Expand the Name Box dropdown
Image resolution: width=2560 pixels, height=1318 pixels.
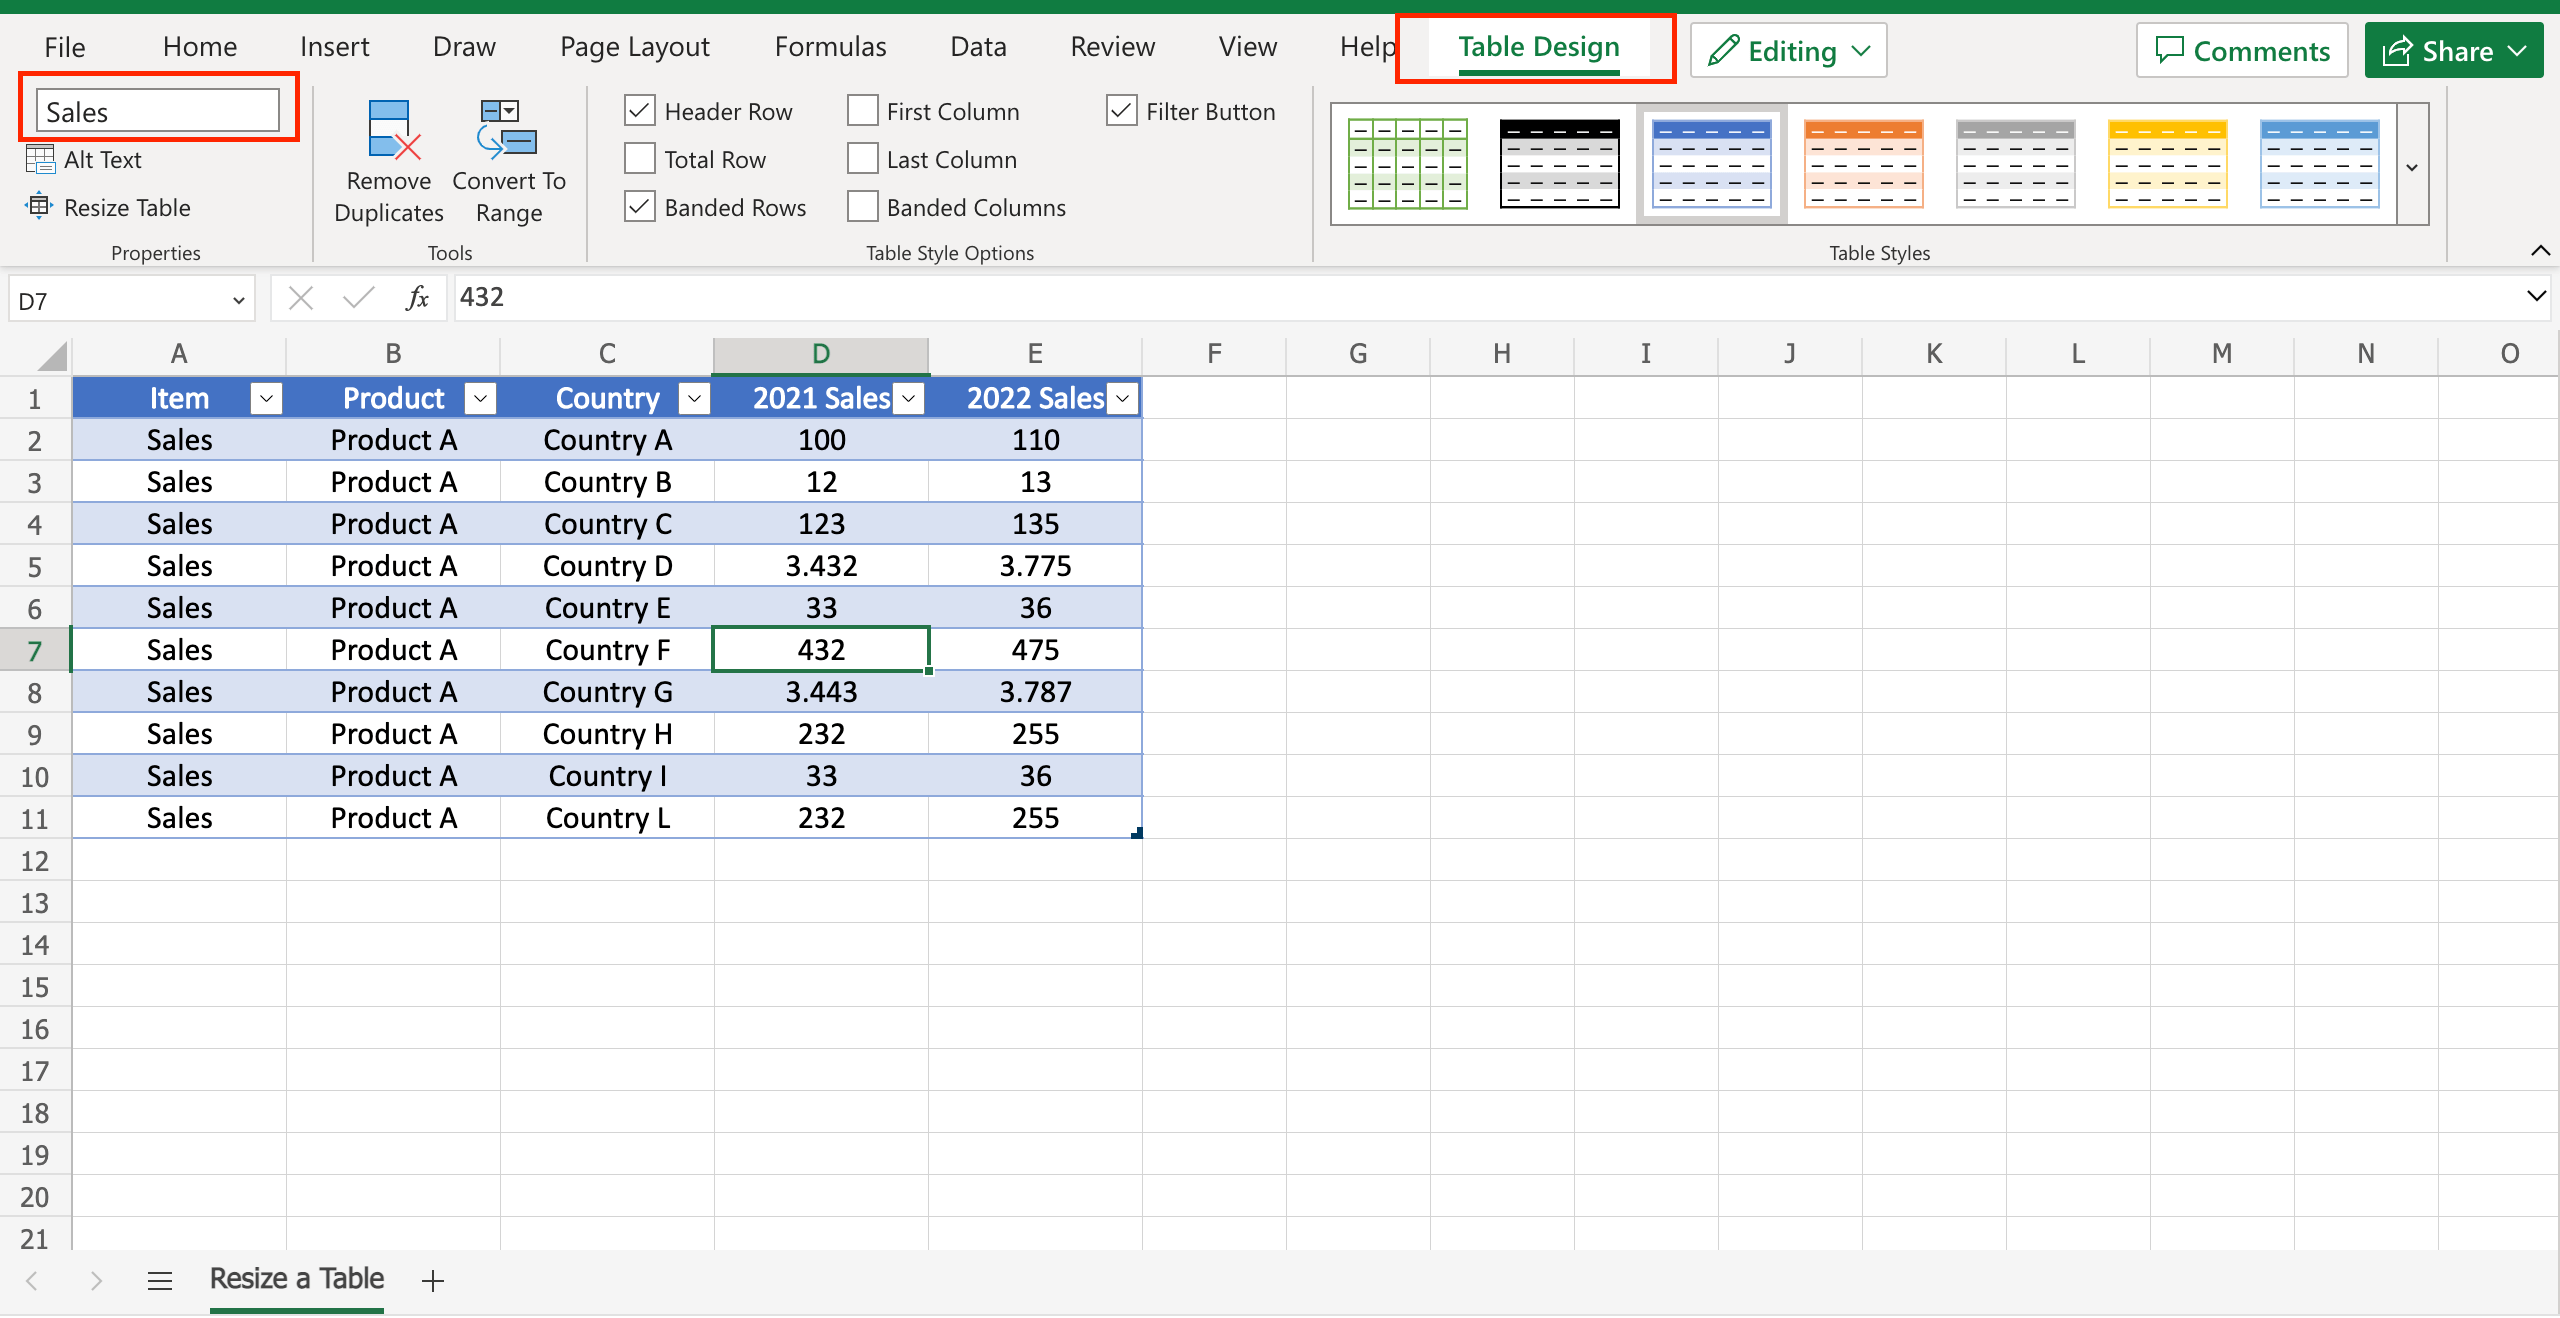[x=237, y=298]
